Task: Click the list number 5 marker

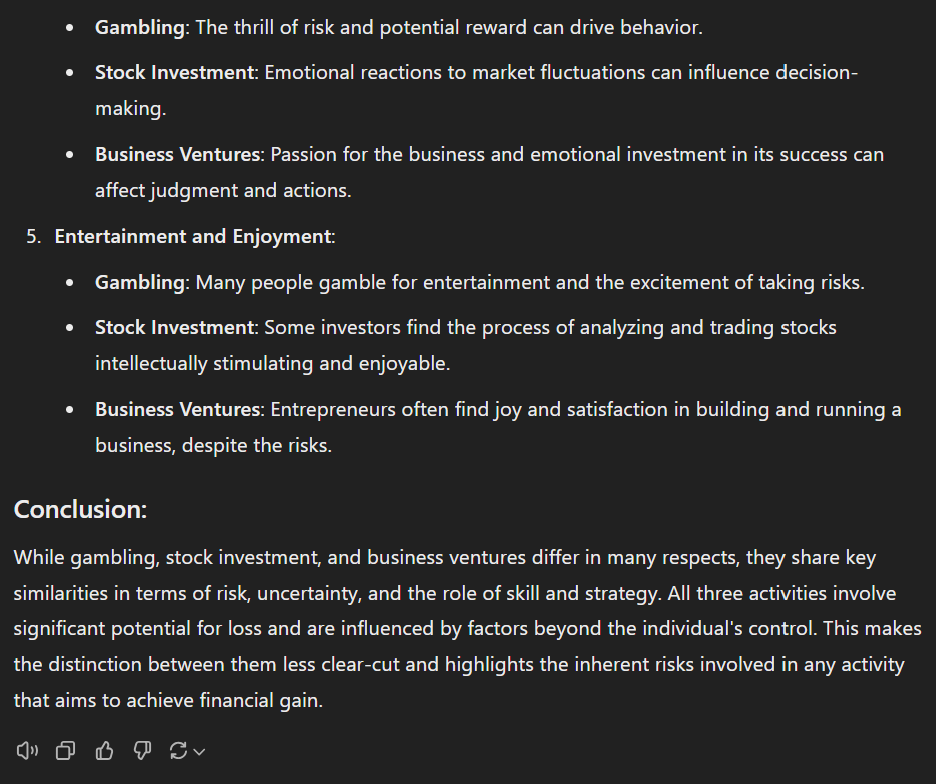Action: click(x=33, y=236)
